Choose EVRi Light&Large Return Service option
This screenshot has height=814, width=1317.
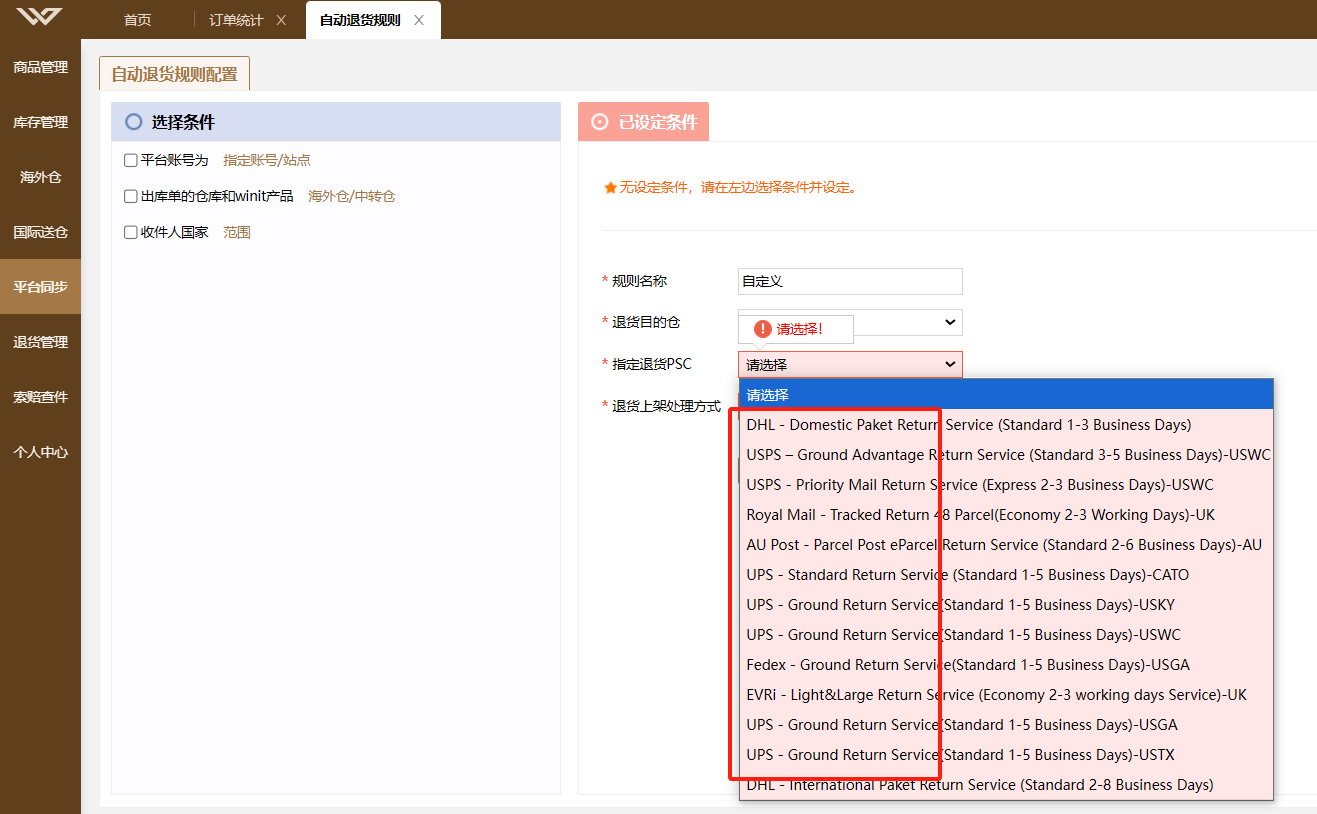[1006, 694]
